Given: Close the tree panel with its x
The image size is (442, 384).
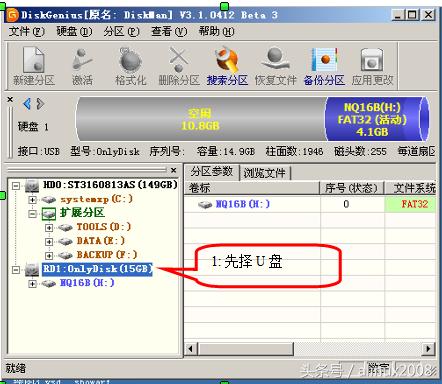Looking at the screenshot, I should pyautogui.click(x=173, y=170).
